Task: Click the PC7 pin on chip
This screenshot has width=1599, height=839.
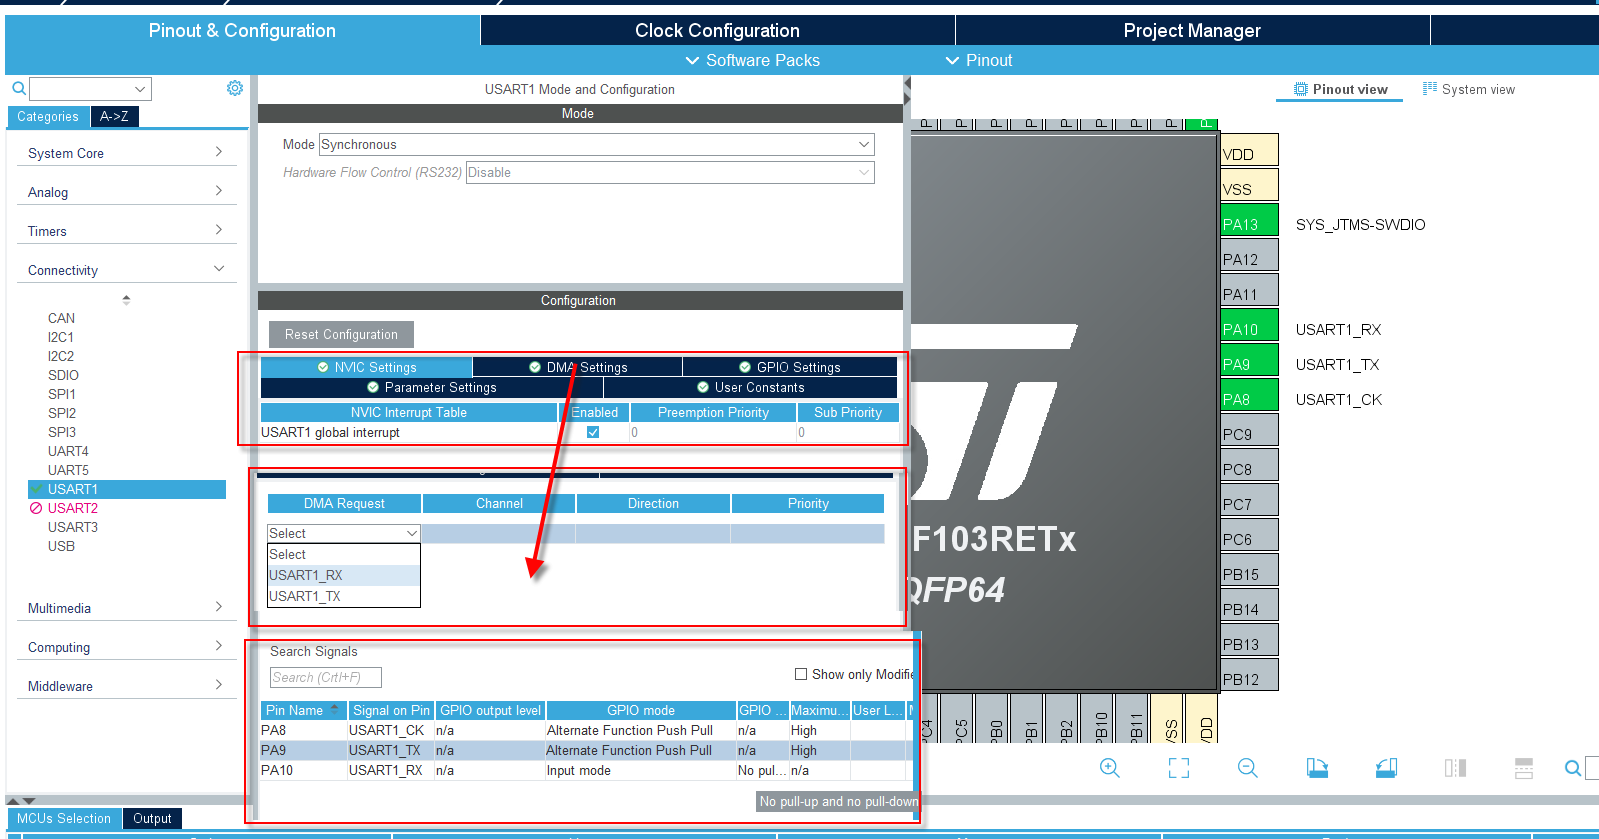Action: [x=1249, y=500]
